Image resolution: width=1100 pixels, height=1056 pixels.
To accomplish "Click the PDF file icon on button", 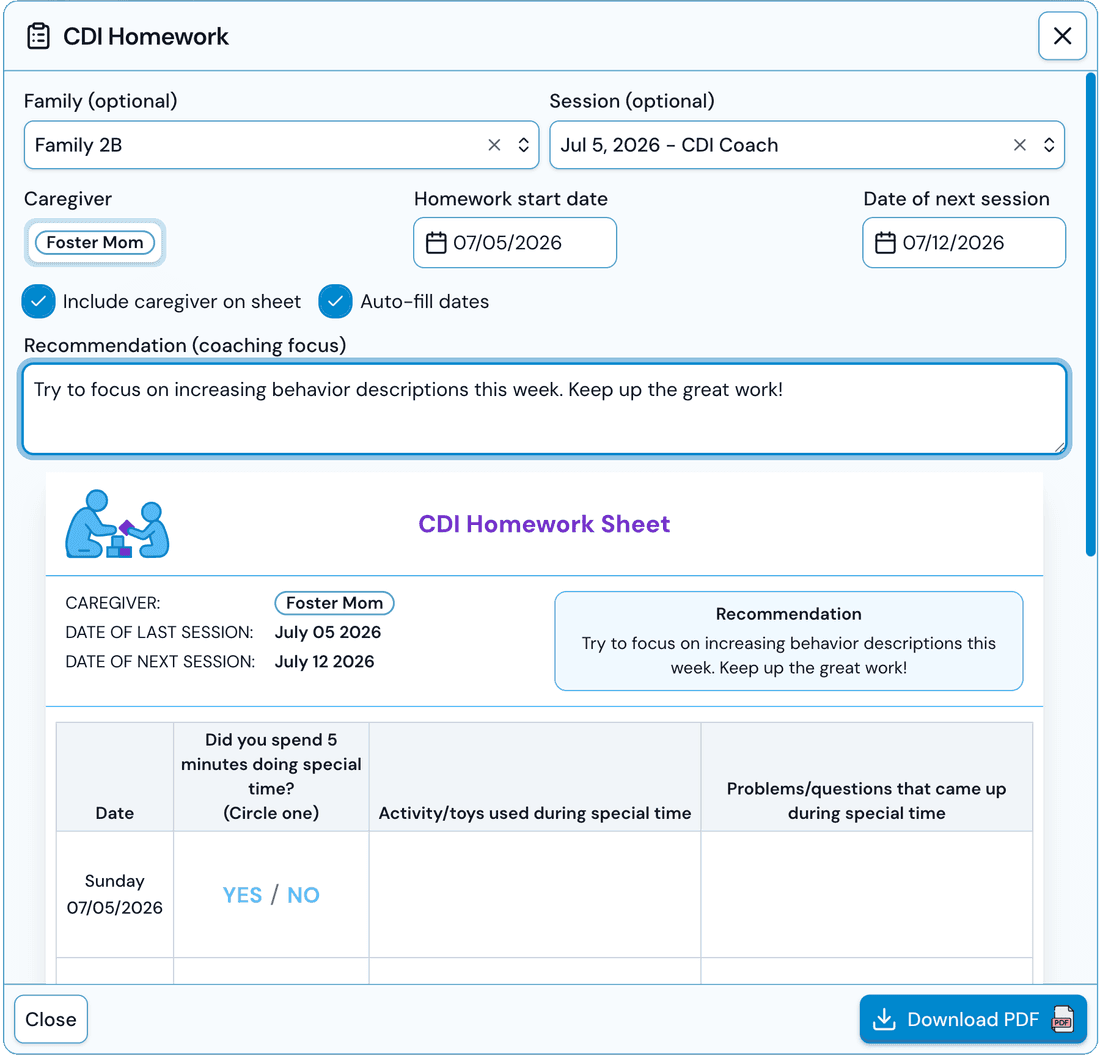I will 1062,1019.
